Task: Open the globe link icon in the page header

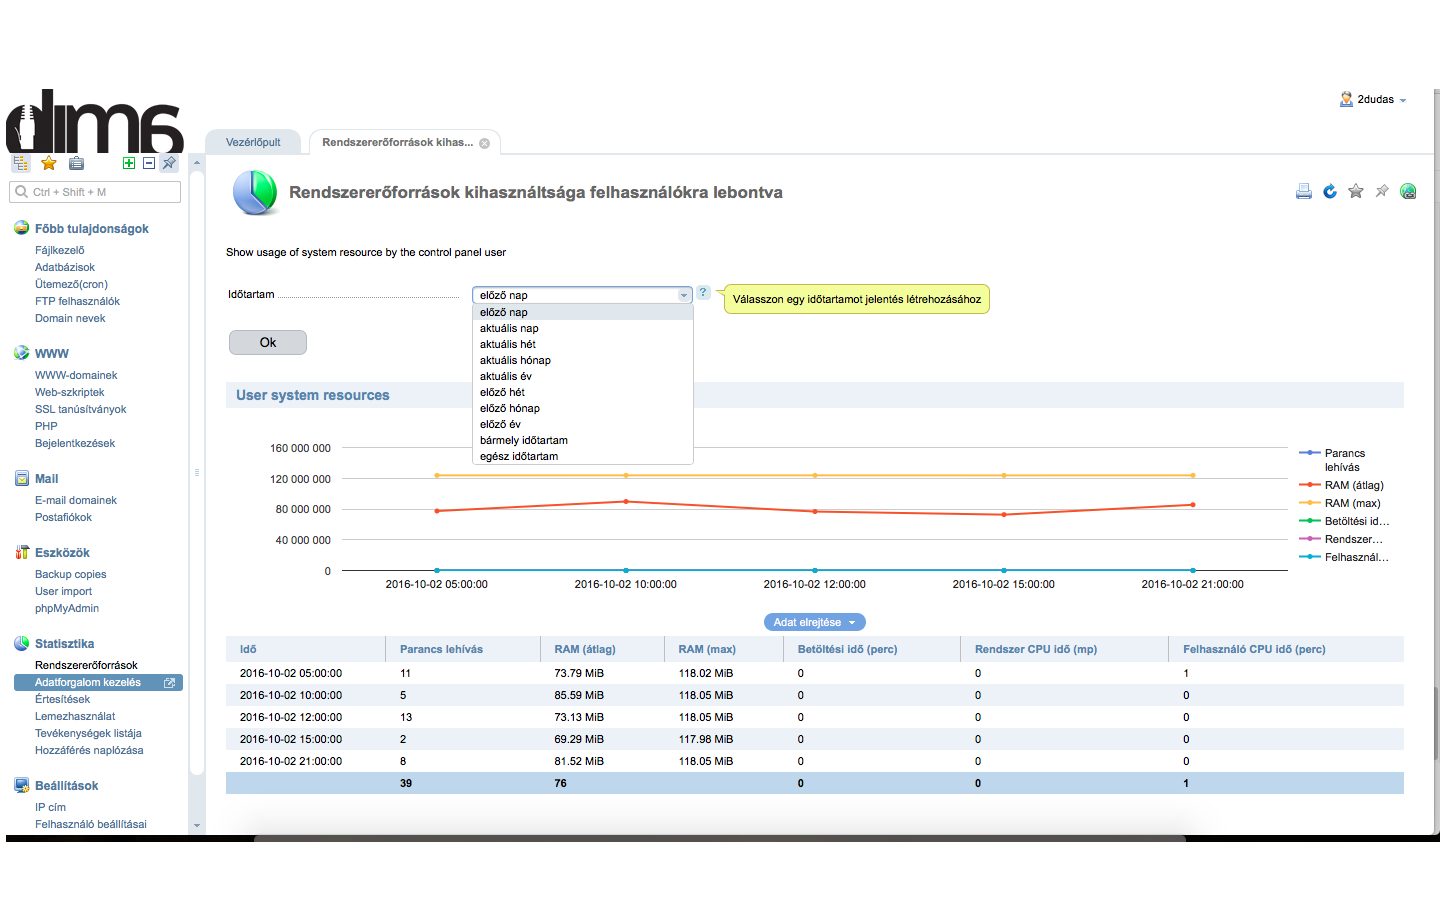Action: (1407, 191)
